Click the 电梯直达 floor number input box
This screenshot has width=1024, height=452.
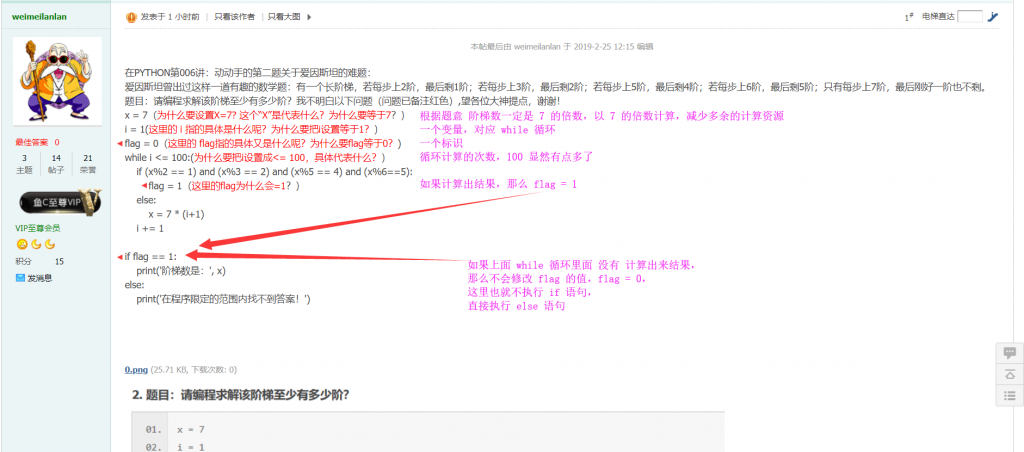pyautogui.click(x=970, y=17)
